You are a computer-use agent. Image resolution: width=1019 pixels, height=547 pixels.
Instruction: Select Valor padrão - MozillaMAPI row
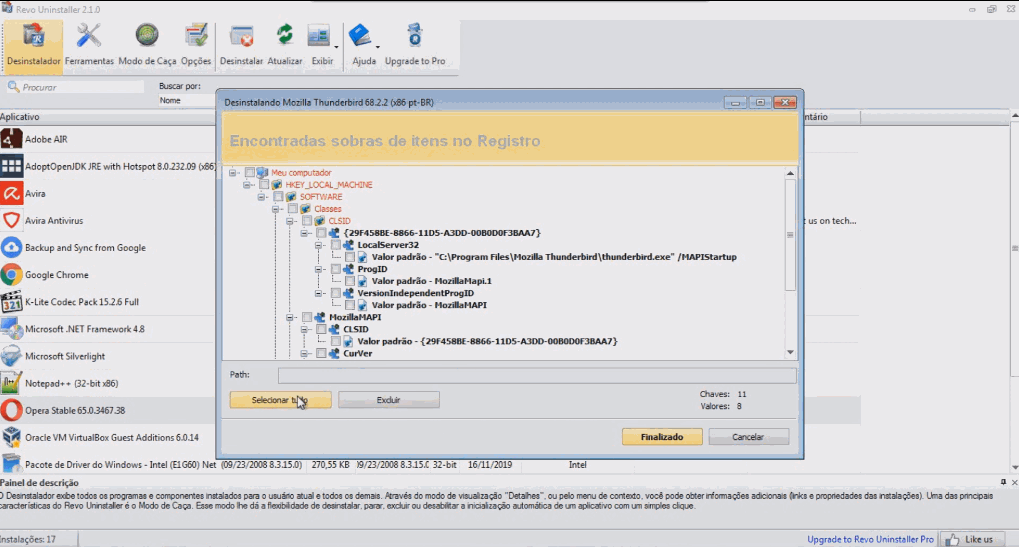pyautogui.click(x=429, y=305)
